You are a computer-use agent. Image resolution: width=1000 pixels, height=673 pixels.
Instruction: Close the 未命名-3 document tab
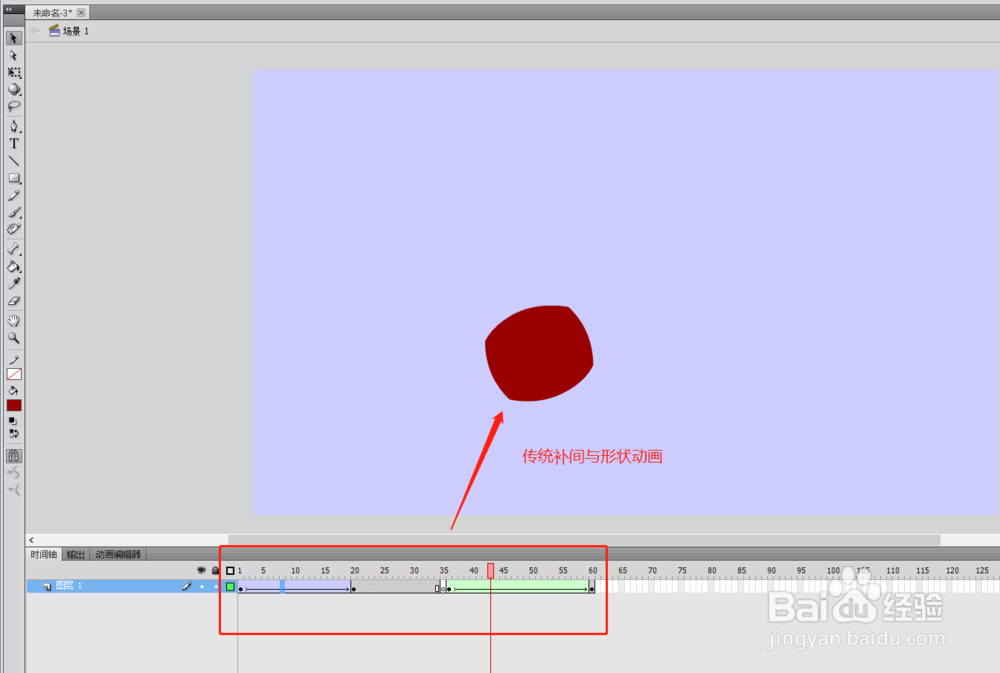click(81, 13)
